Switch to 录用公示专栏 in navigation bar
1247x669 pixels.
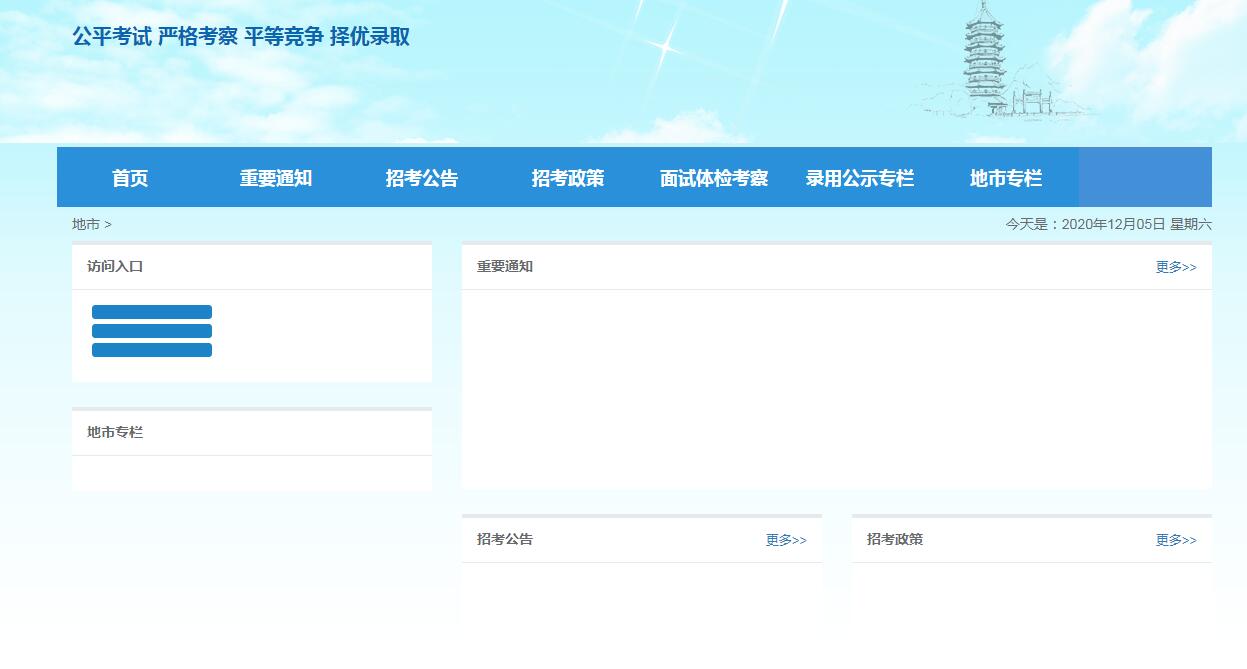click(860, 178)
